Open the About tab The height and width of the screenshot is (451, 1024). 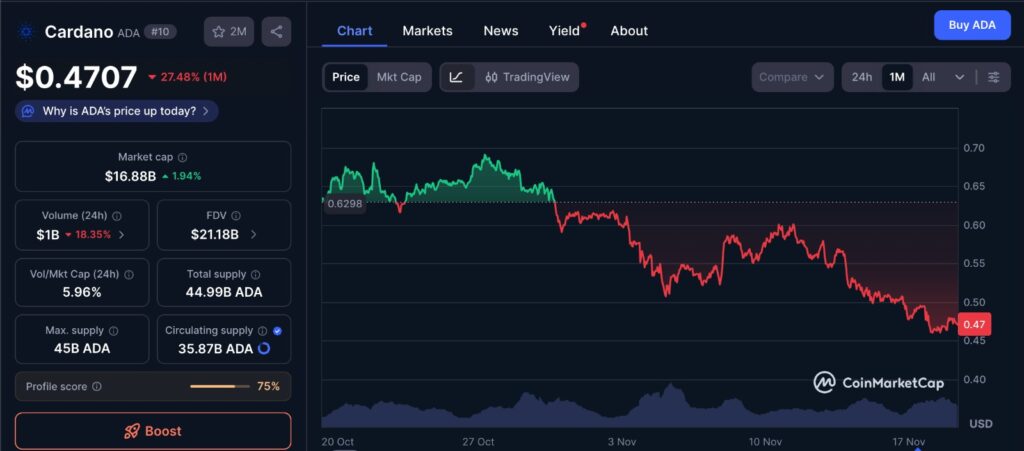tap(629, 31)
